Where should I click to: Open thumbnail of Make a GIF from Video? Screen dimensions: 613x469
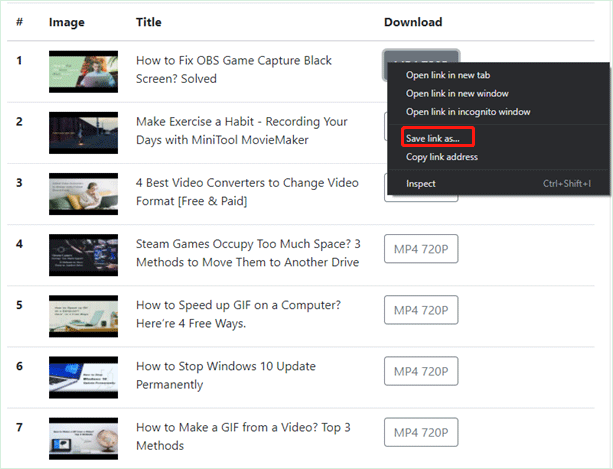coord(83,439)
